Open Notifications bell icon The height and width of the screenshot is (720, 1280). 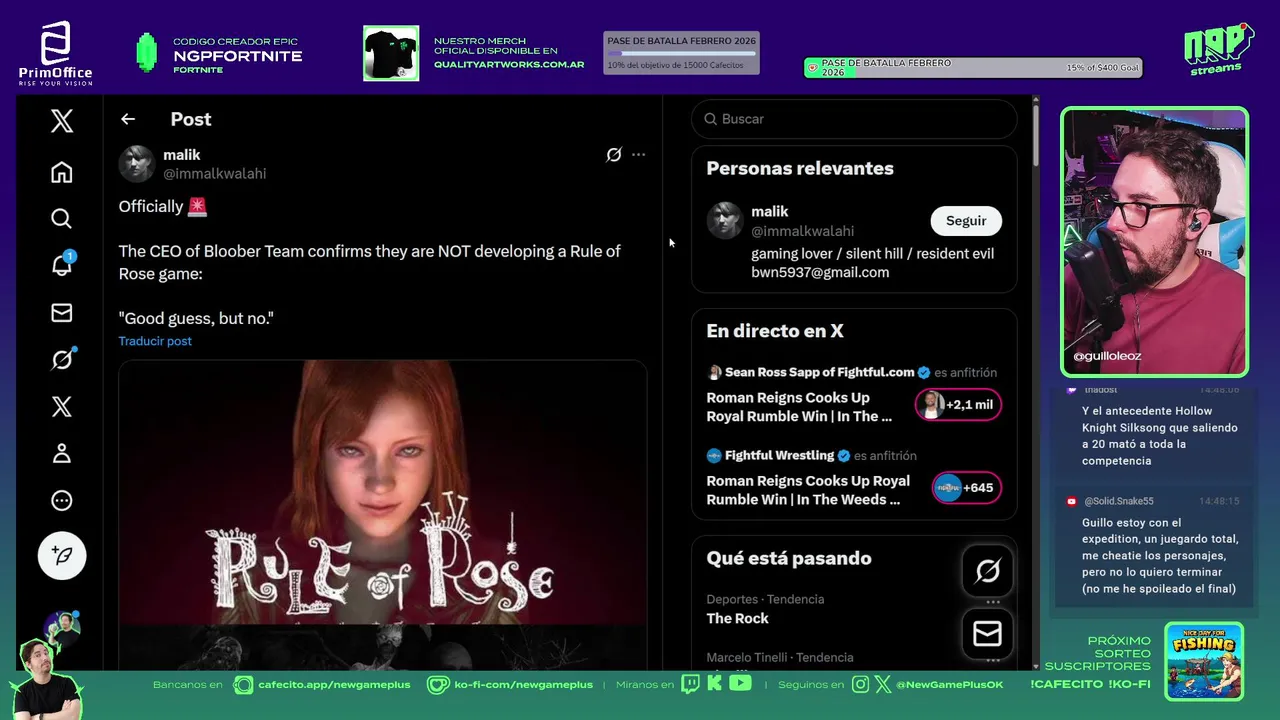pos(62,264)
